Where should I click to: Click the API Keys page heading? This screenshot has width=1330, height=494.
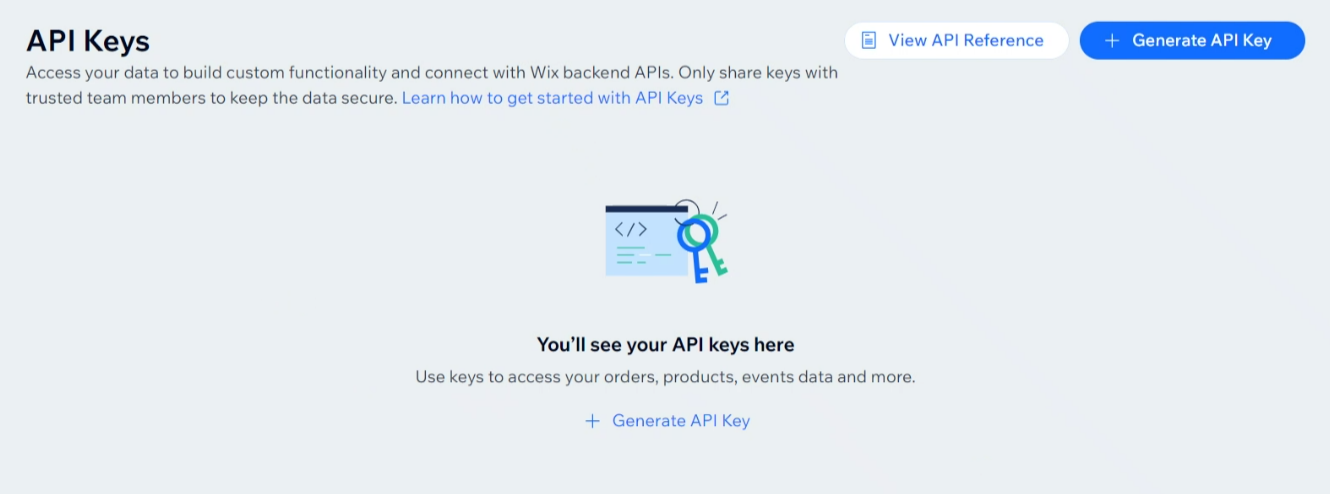point(88,41)
